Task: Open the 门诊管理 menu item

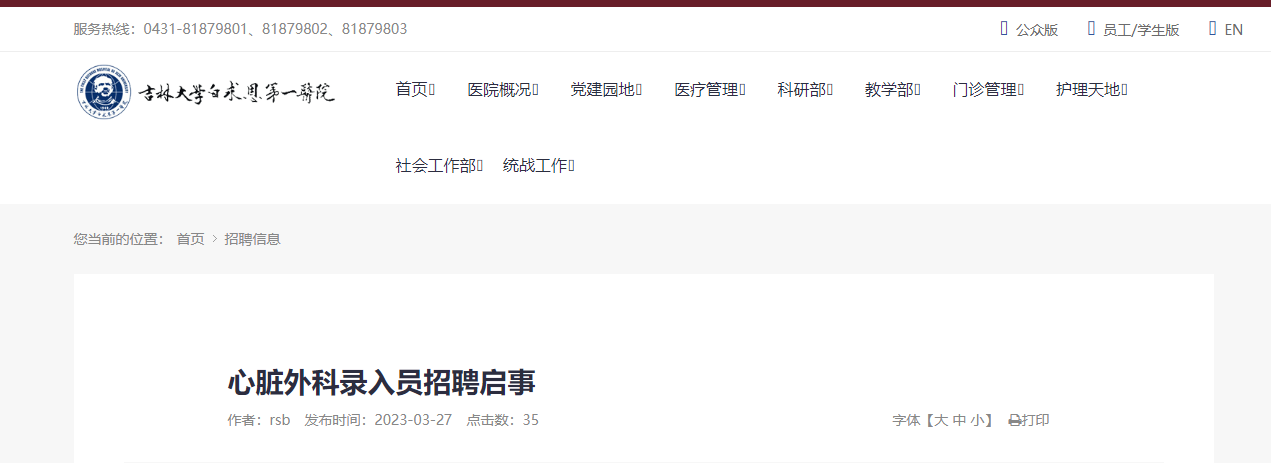Action: [989, 90]
